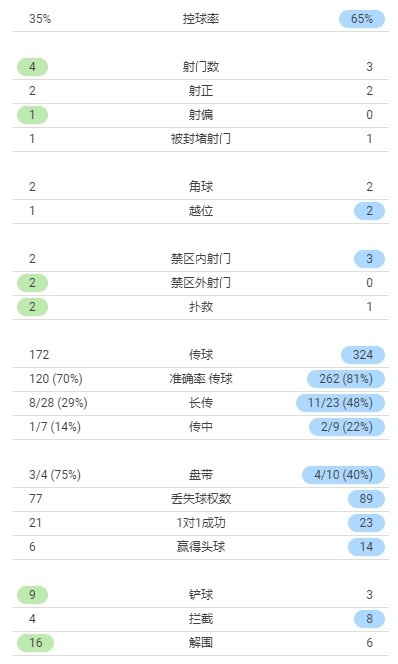Click the blue 2 badge for 越位
This screenshot has width=398, height=664.
pyautogui.click(x=369, y=211)
